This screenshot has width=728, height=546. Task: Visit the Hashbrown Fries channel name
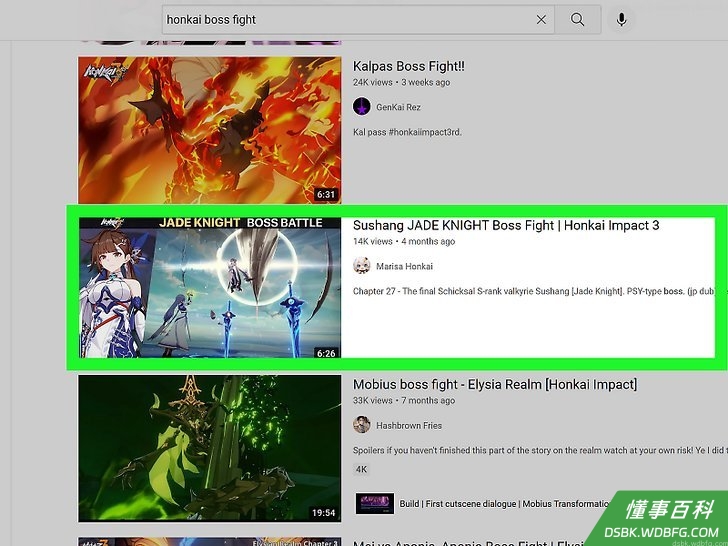point(409,425)
